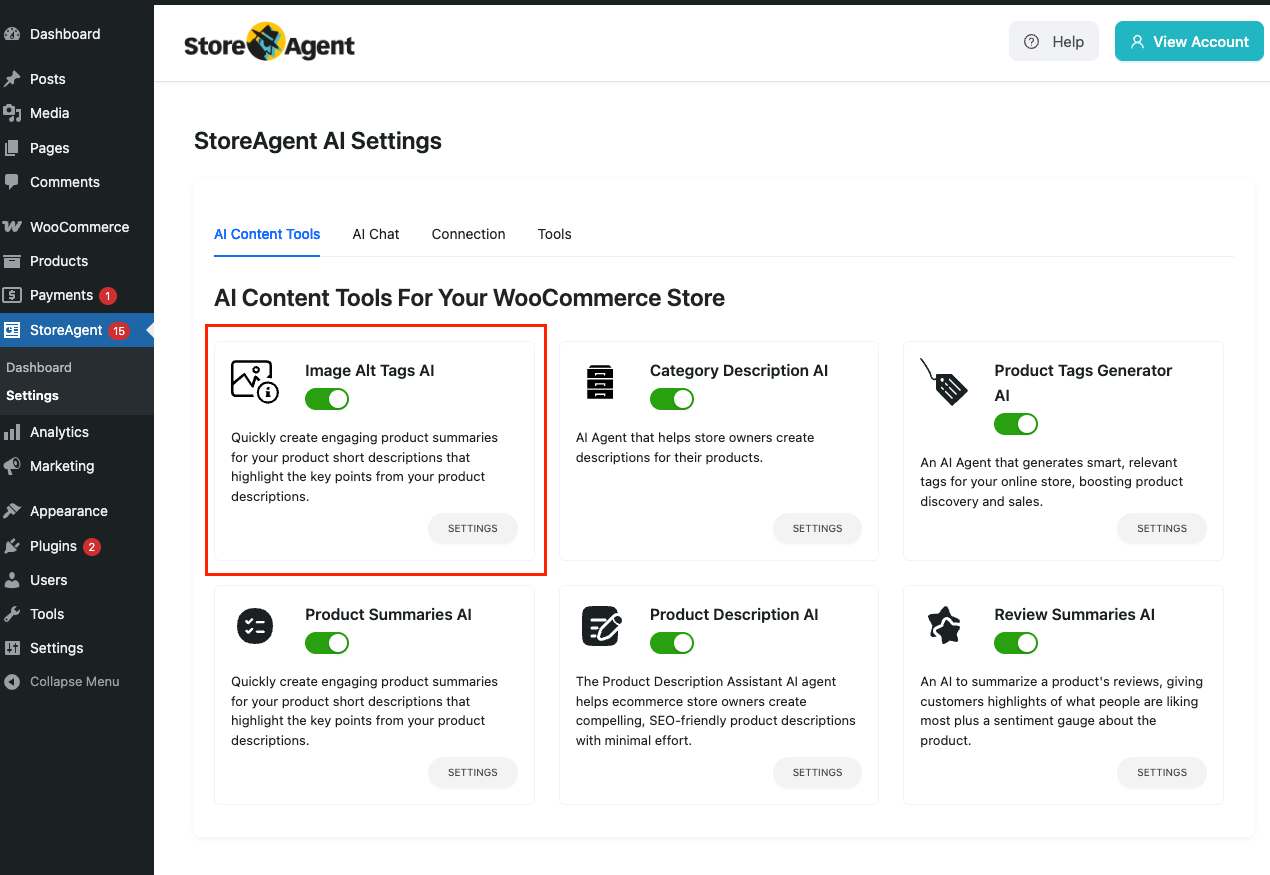
Task: Expand the Plugins sidebar menu
Action: click(x=53, y=546)
